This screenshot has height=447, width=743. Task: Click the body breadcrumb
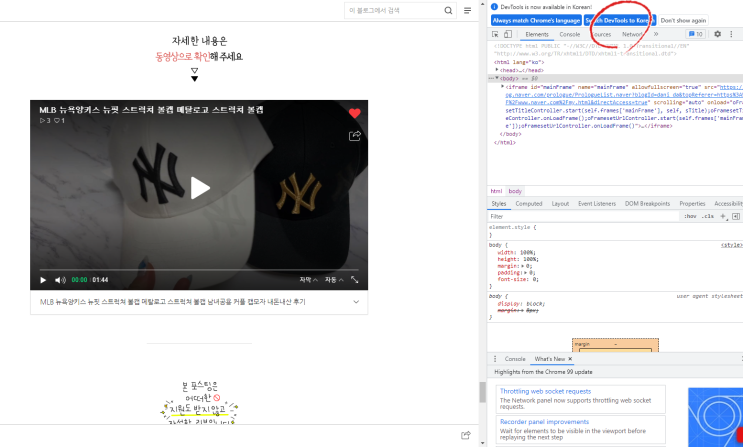tap(515, 191)
